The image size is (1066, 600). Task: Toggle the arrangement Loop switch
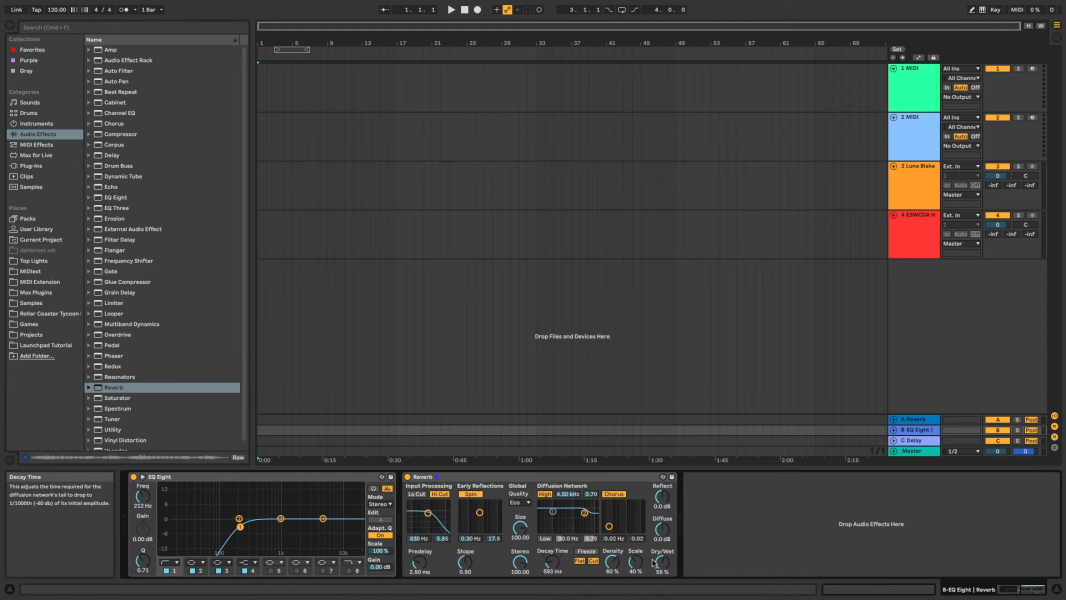(x=622, y=10)
